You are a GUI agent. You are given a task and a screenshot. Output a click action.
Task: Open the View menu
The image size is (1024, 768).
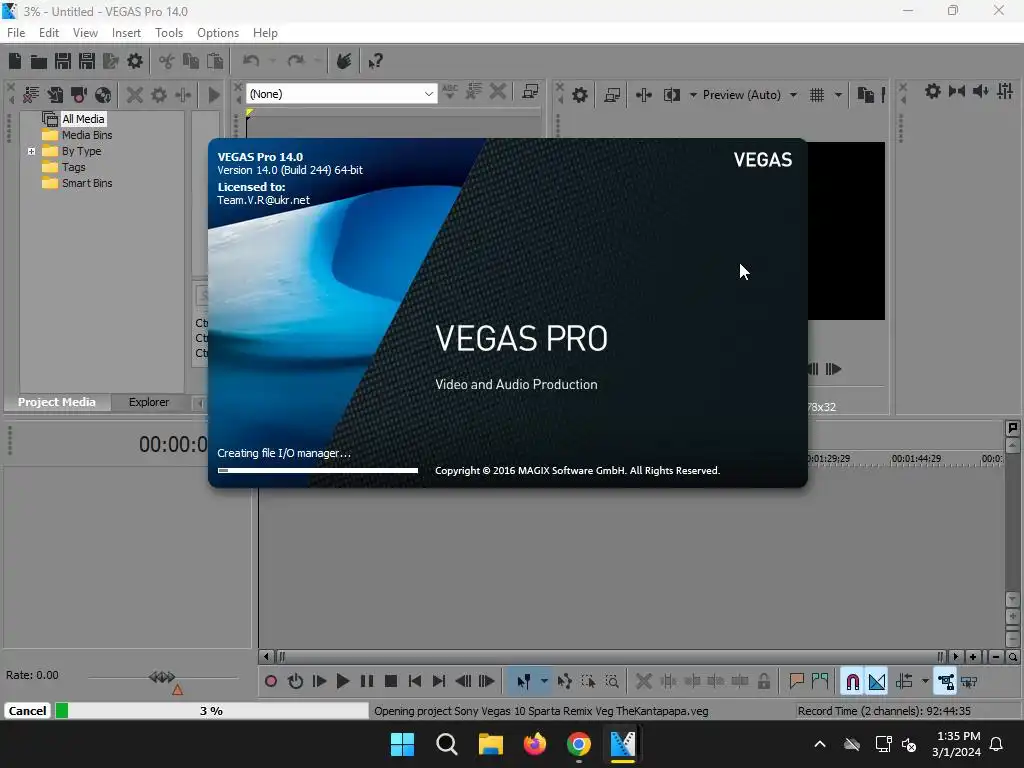(85, 33)
